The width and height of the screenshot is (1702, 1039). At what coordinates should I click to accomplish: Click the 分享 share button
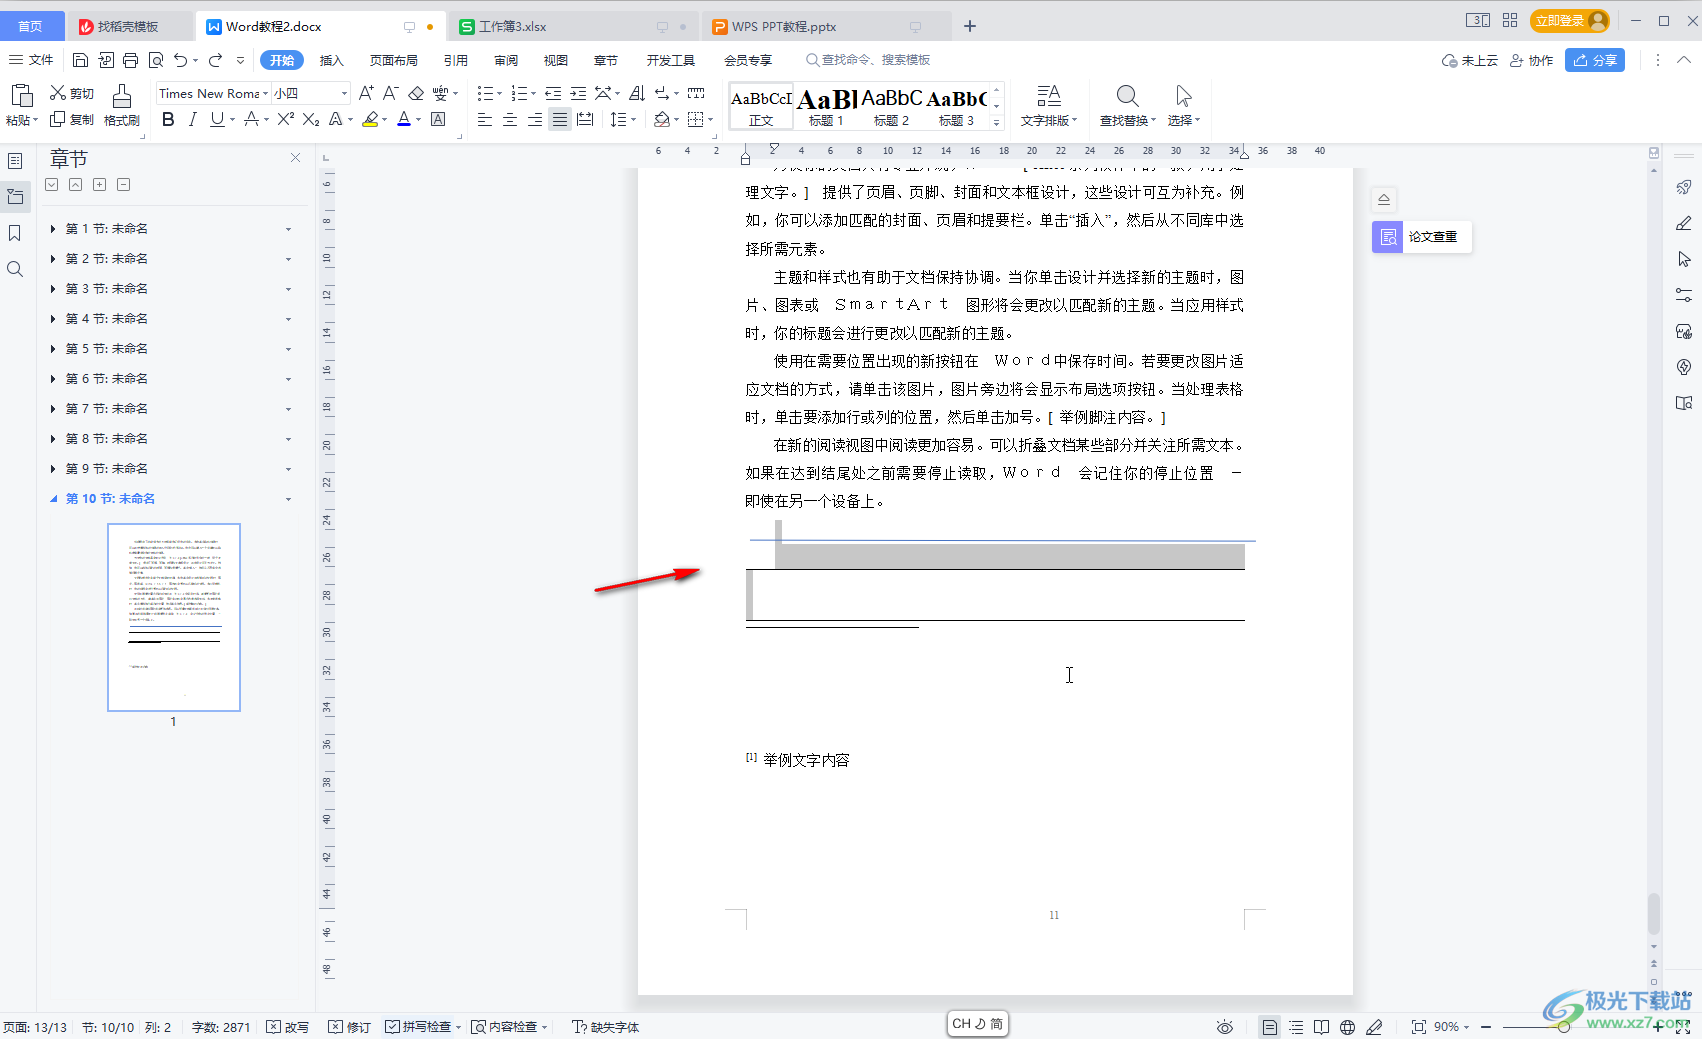[1595, 60]
